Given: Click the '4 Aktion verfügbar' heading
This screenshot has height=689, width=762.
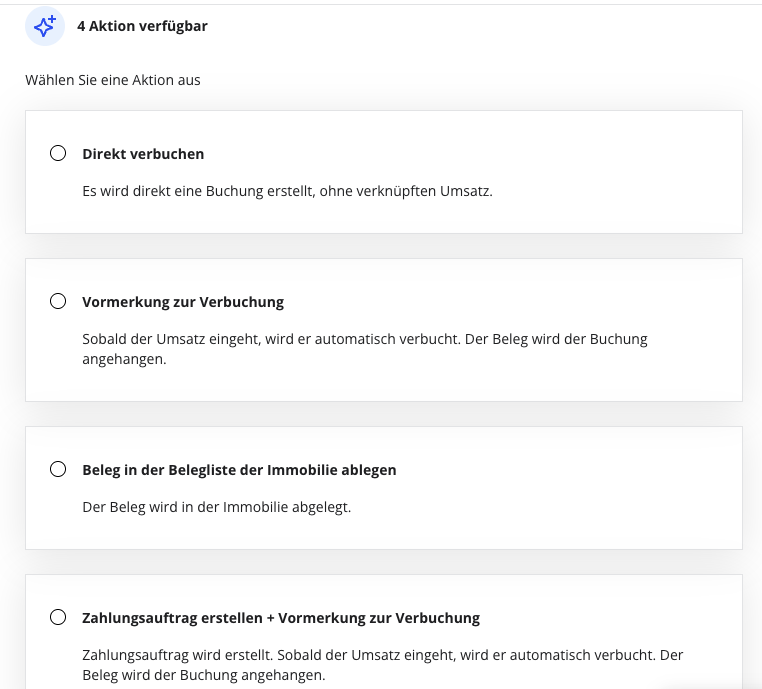Looking at the screenshot, I should (142, 27).
